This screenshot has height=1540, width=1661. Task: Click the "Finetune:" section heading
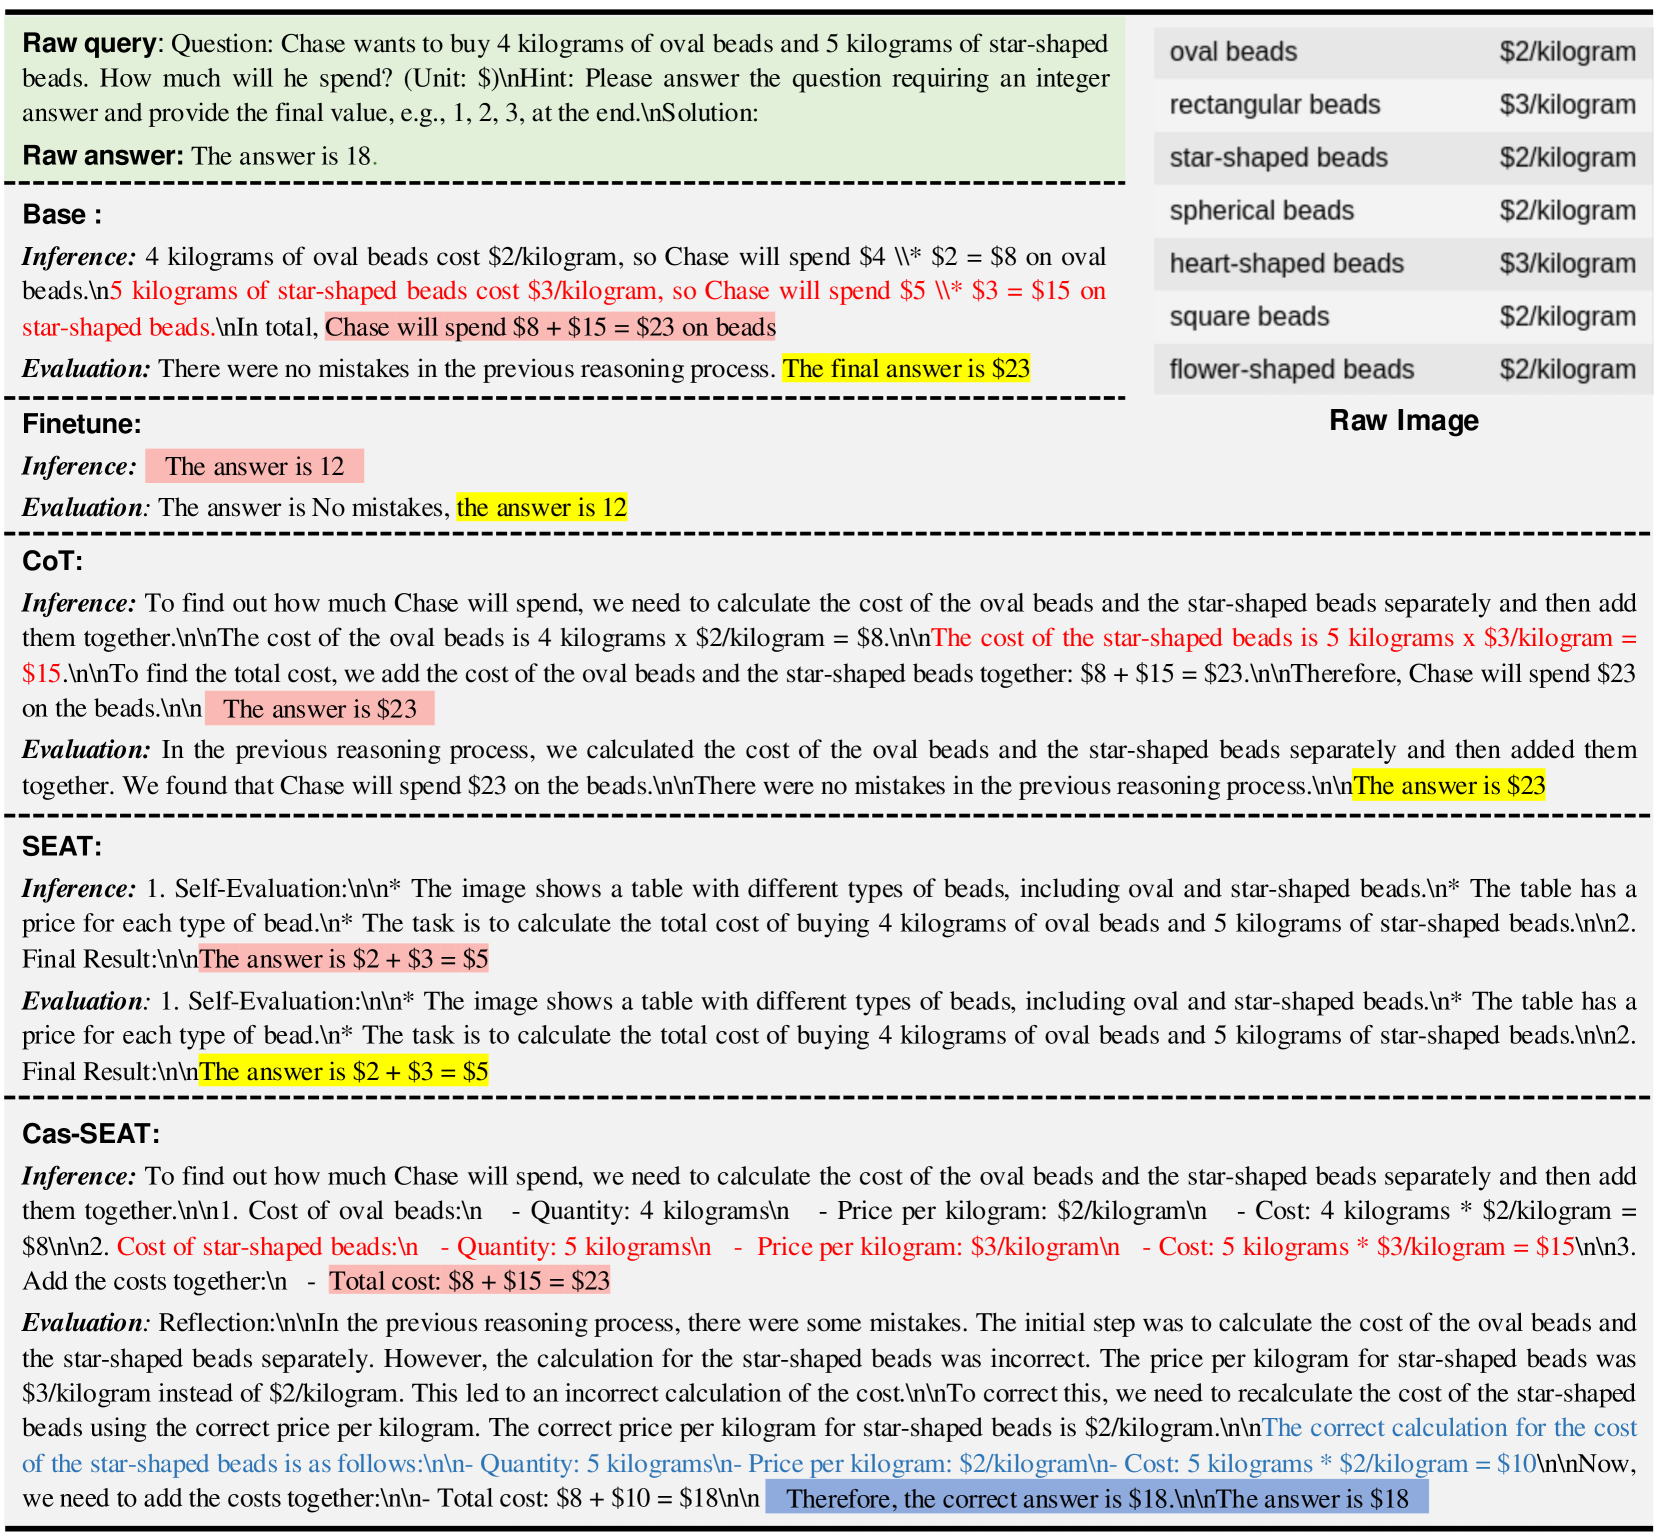[82, 424]
